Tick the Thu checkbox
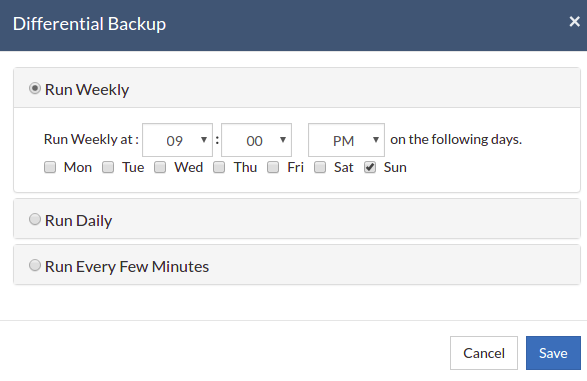Screen dimensions: 587x381 (x=219, y=167)
